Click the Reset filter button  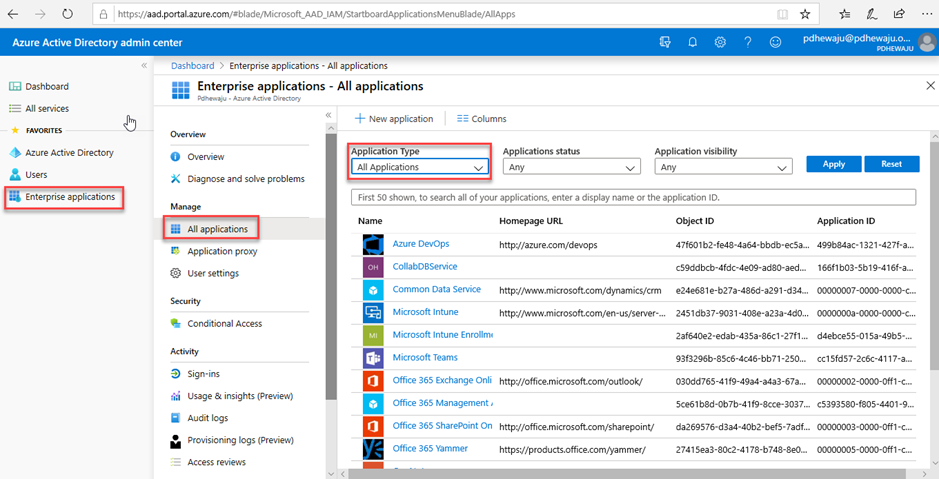[x=892, y=164]
